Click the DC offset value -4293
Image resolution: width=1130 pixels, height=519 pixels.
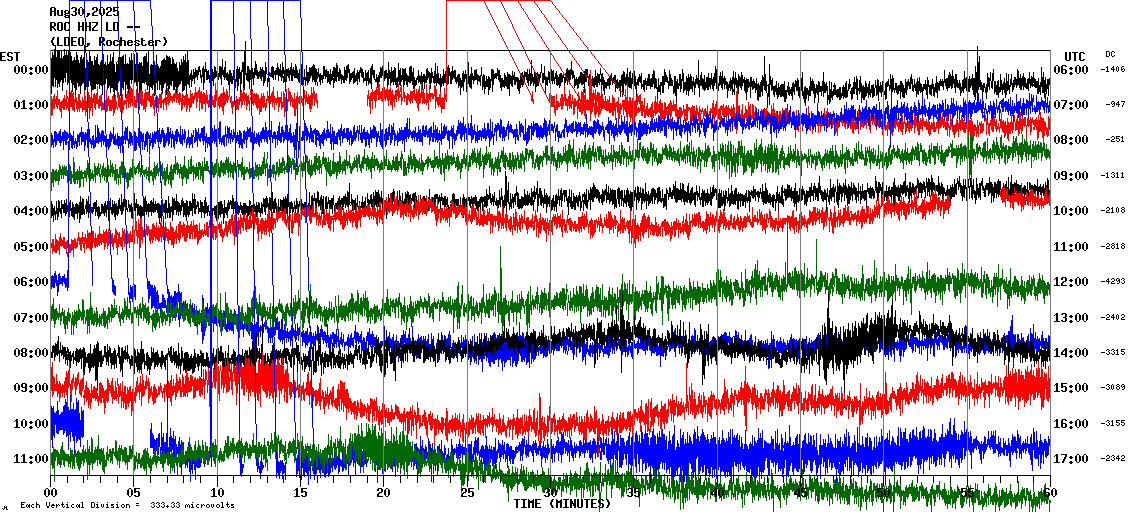(x=1114, y=282)
